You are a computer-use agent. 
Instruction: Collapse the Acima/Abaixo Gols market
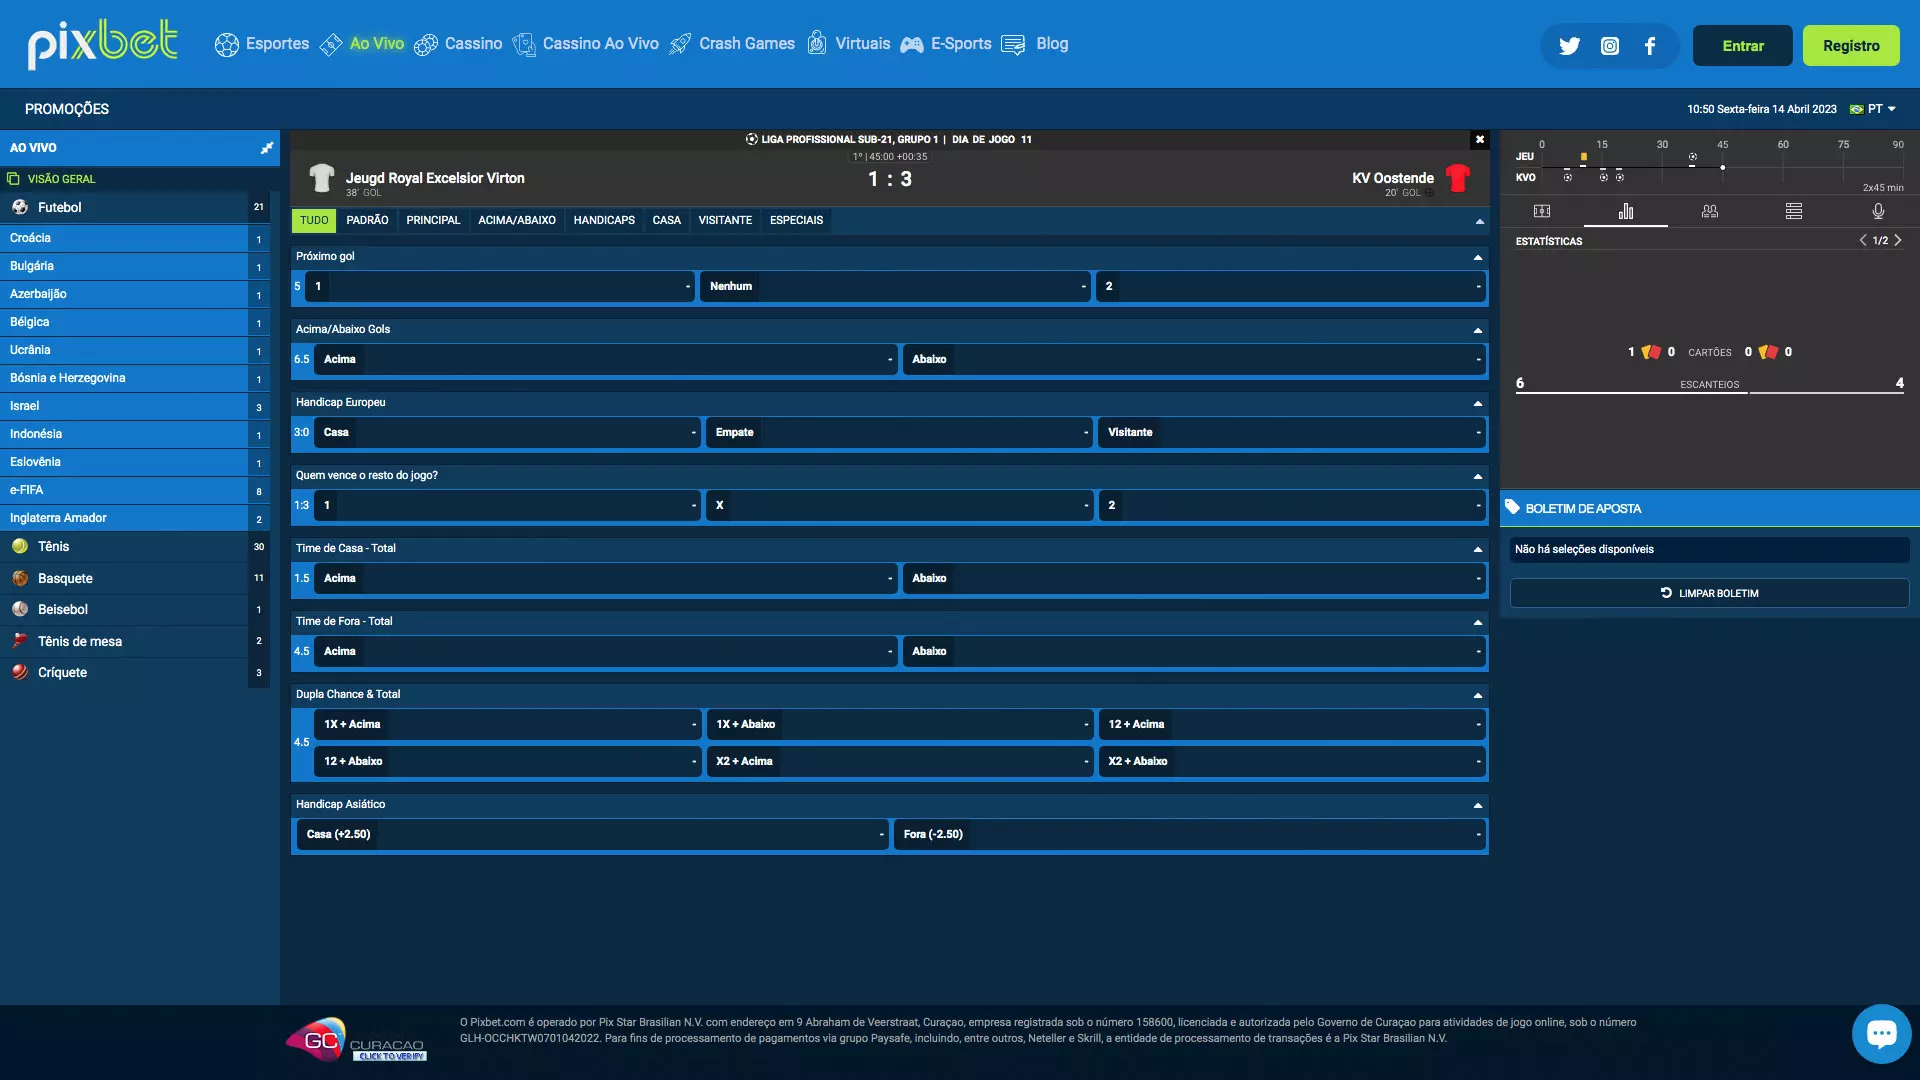coord(1478,330)
